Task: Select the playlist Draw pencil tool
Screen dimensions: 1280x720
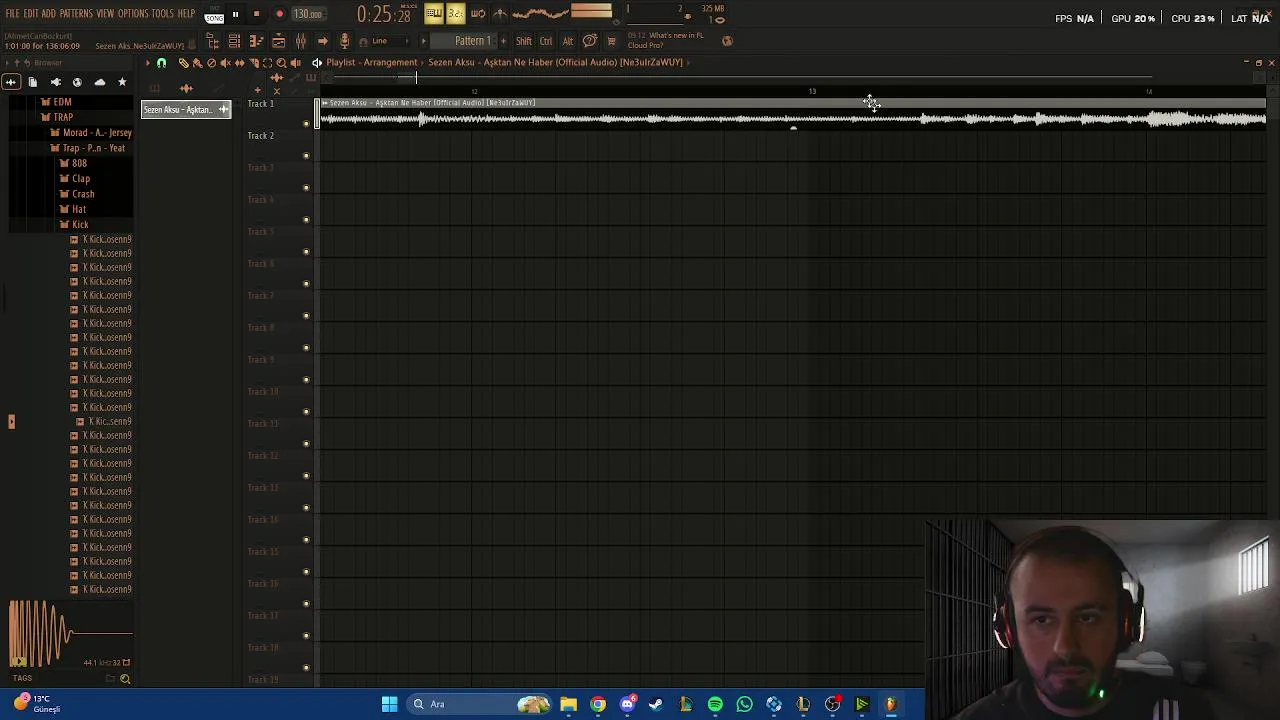Action: pos(183,63)
